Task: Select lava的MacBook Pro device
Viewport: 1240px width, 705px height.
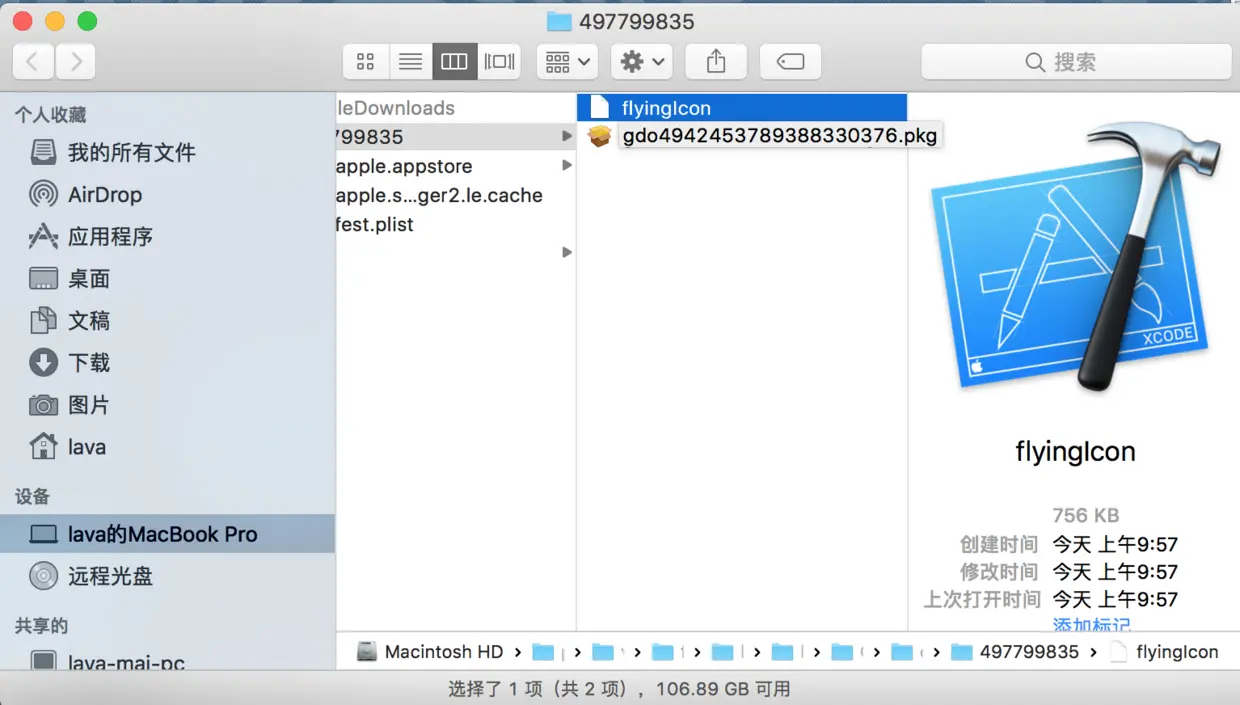Action: [167, 534]
